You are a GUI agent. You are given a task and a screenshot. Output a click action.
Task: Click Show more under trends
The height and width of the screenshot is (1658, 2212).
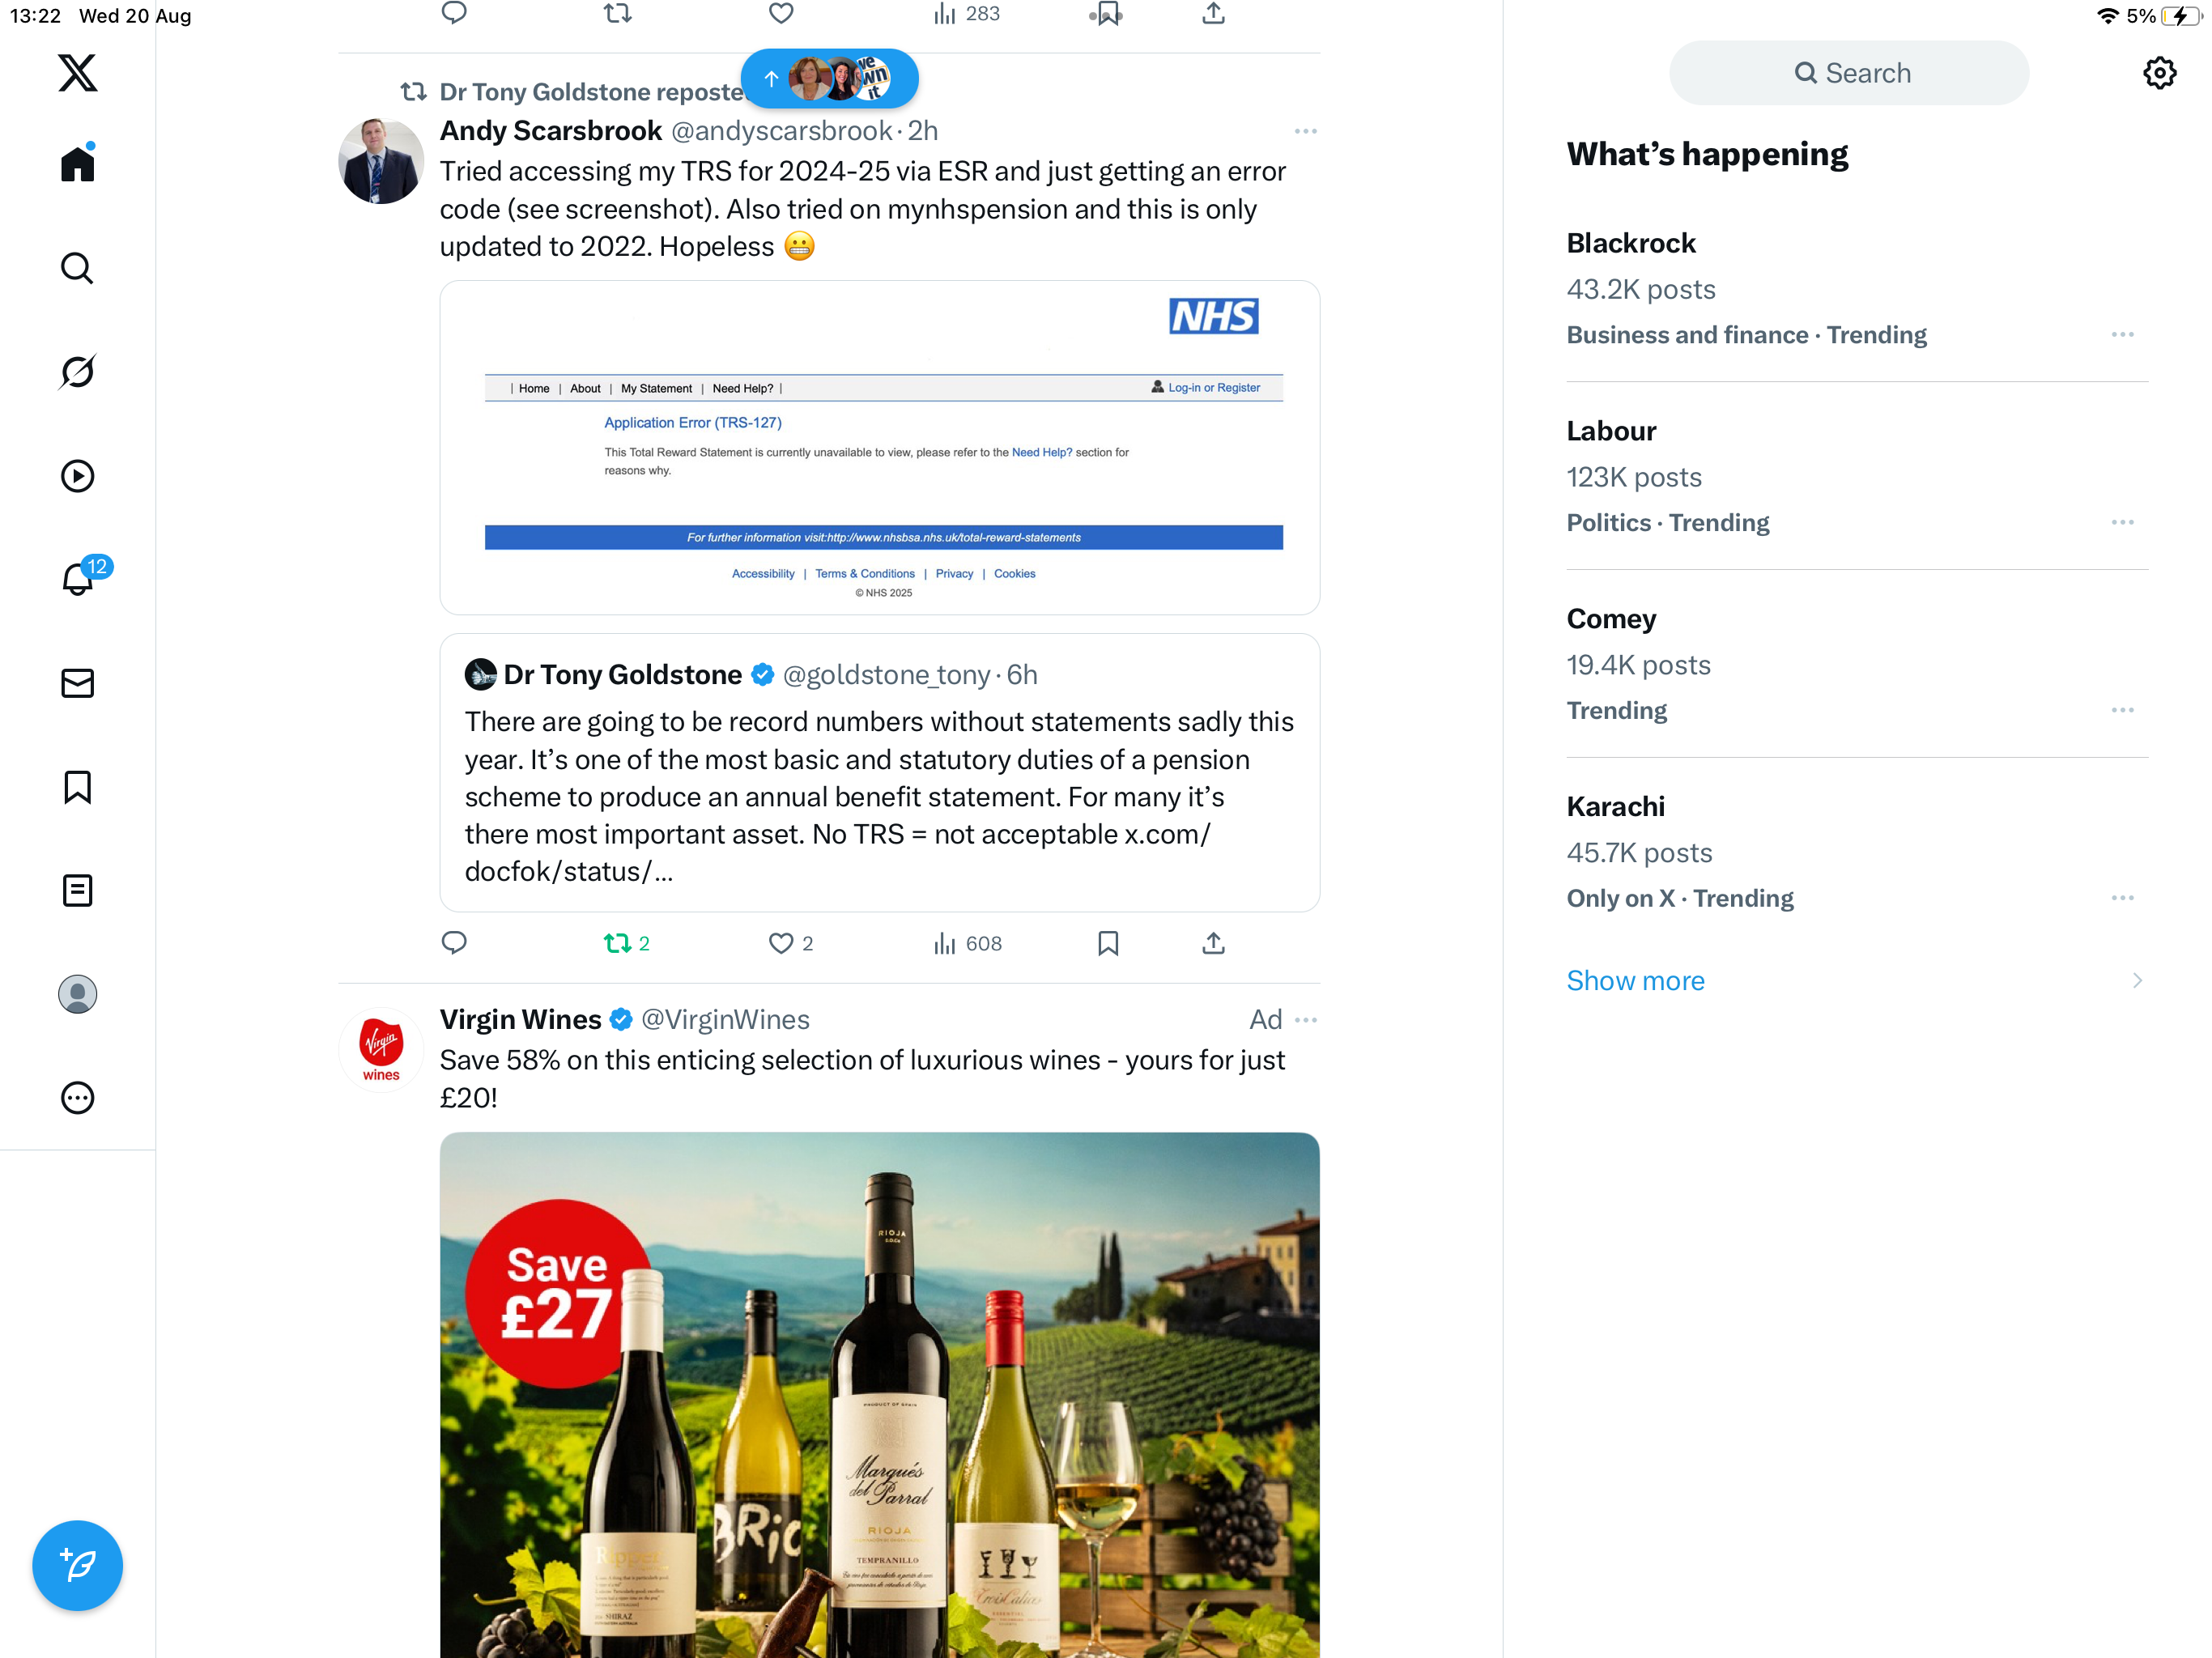tap(1635, 980)
